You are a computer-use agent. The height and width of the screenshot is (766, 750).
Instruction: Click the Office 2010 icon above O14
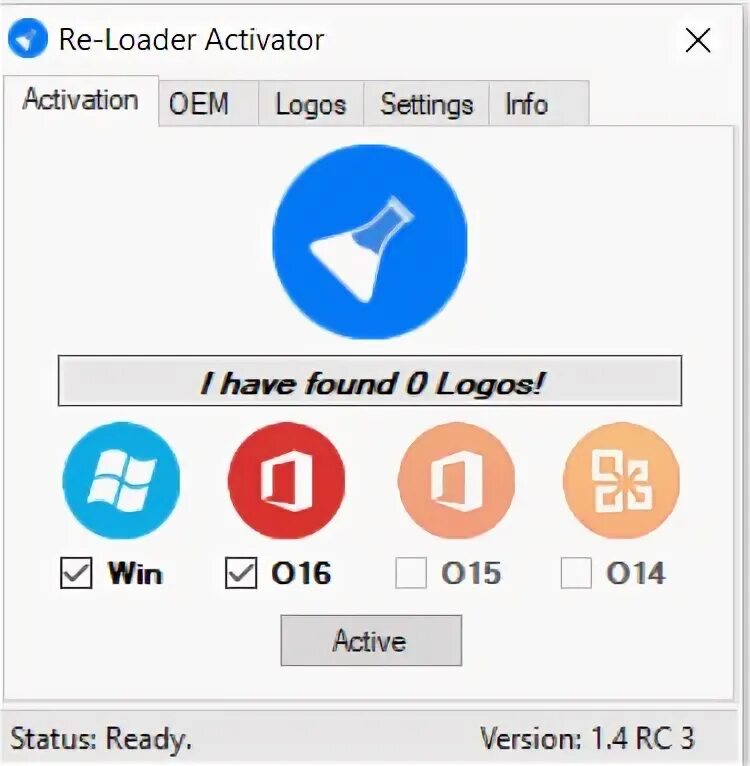click(x=621, y=481)
